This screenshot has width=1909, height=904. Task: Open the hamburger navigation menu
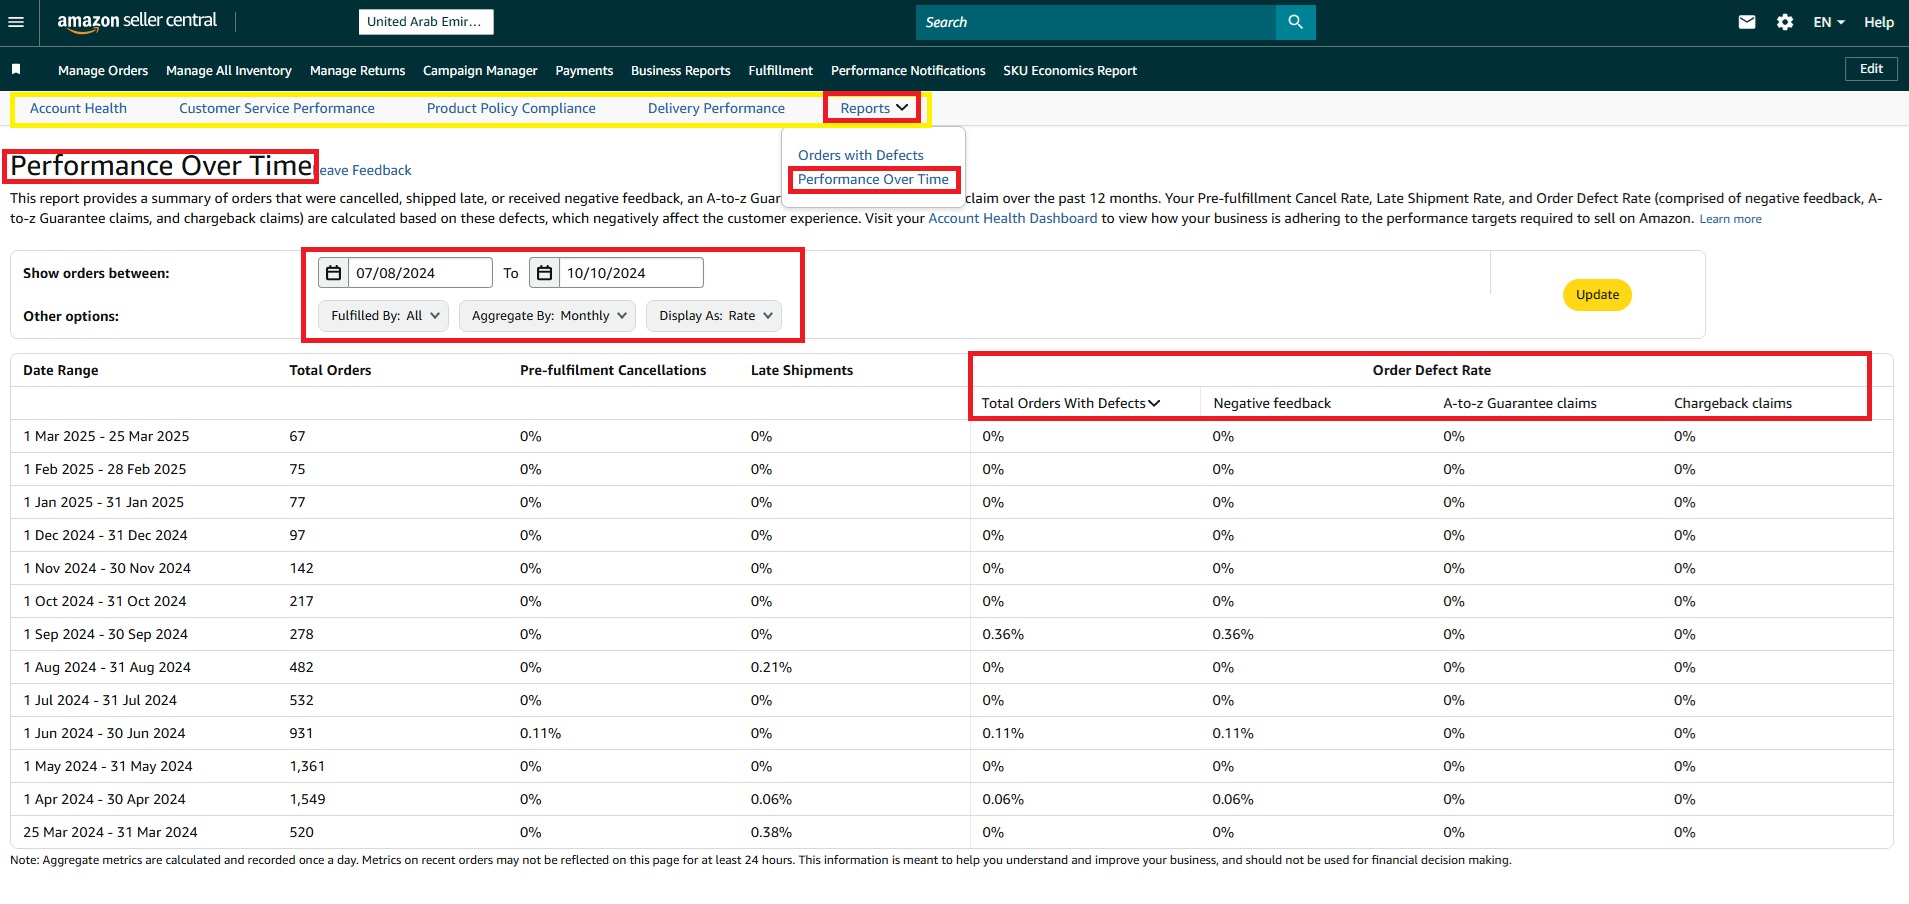click(16, 22)
